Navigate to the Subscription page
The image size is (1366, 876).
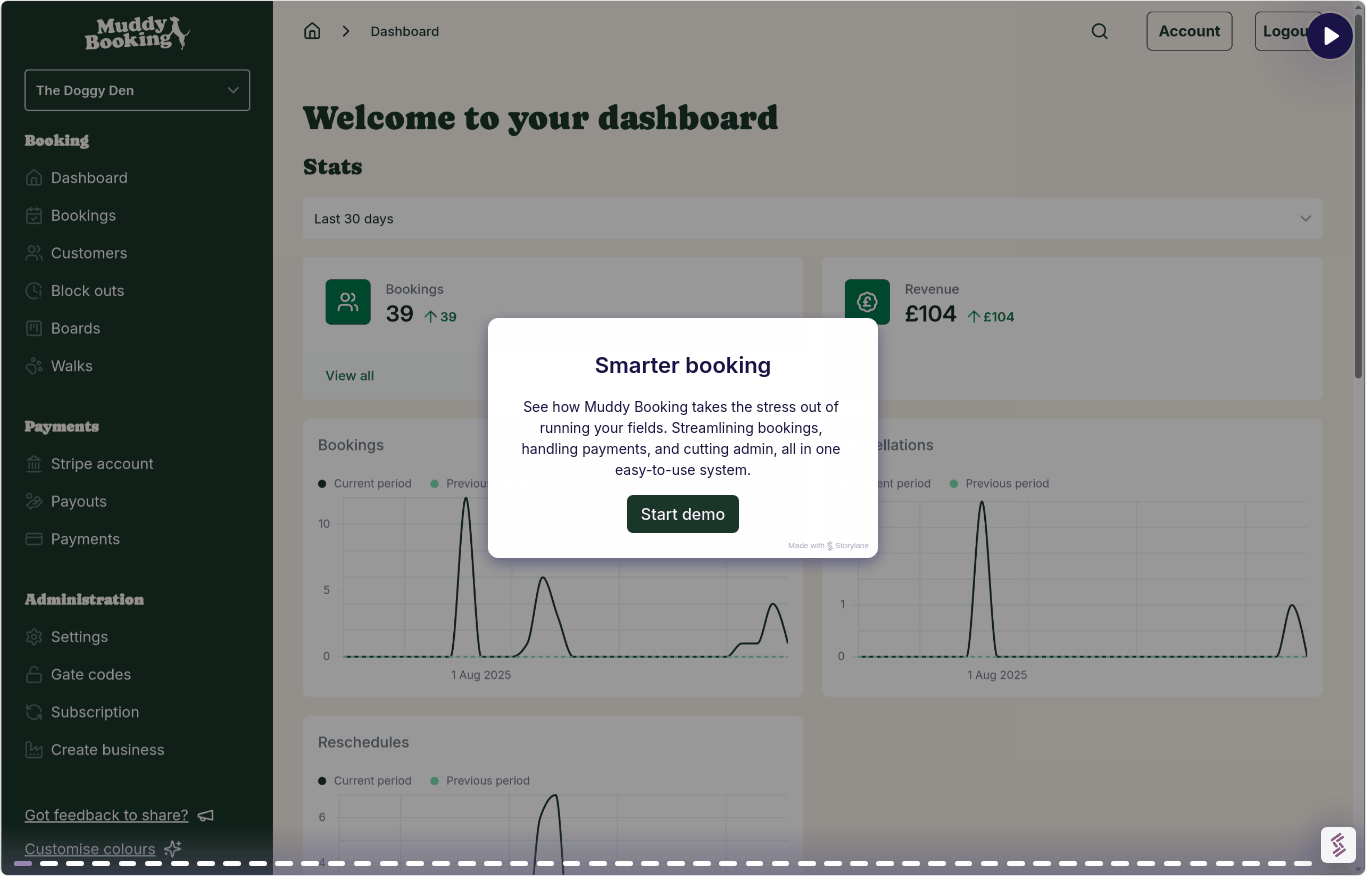(x=95, y=712)
